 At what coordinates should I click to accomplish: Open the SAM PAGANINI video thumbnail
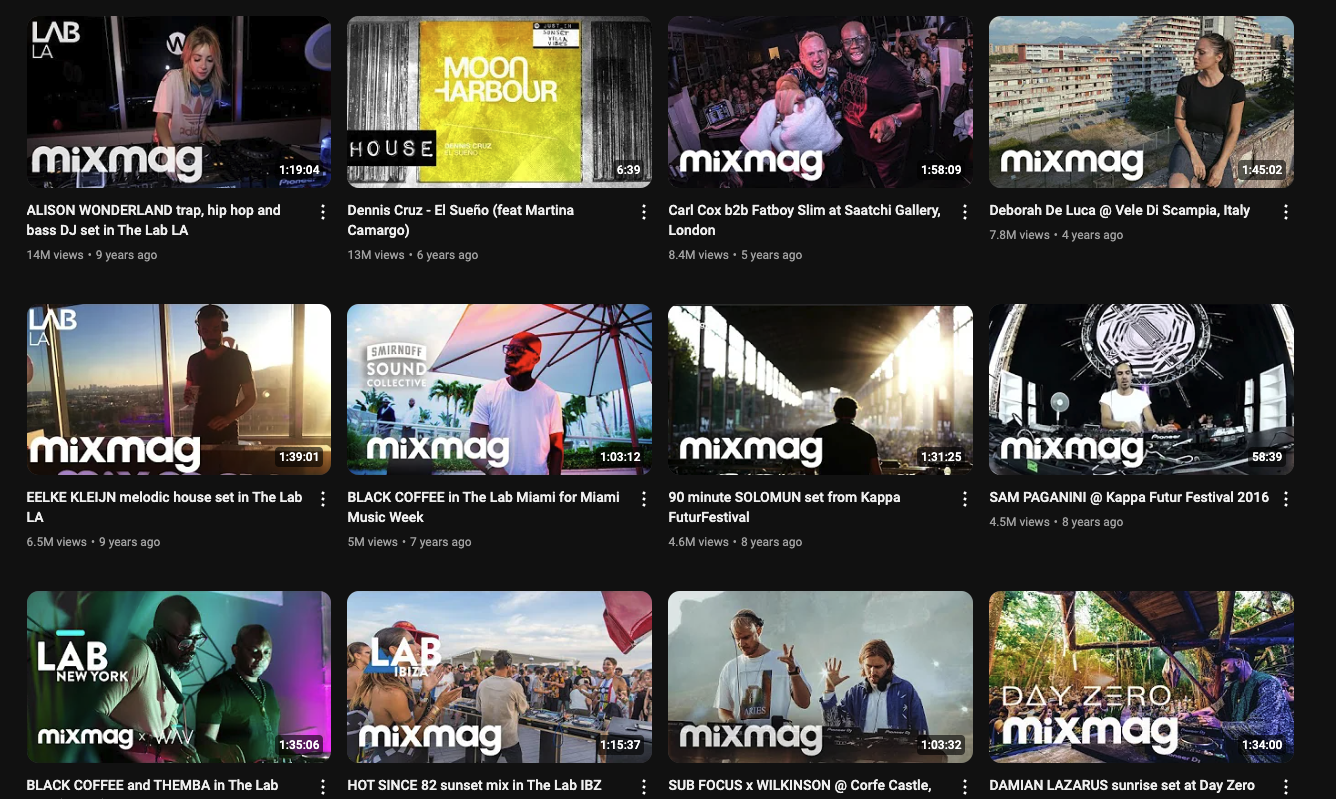[x=1141, y=389]
